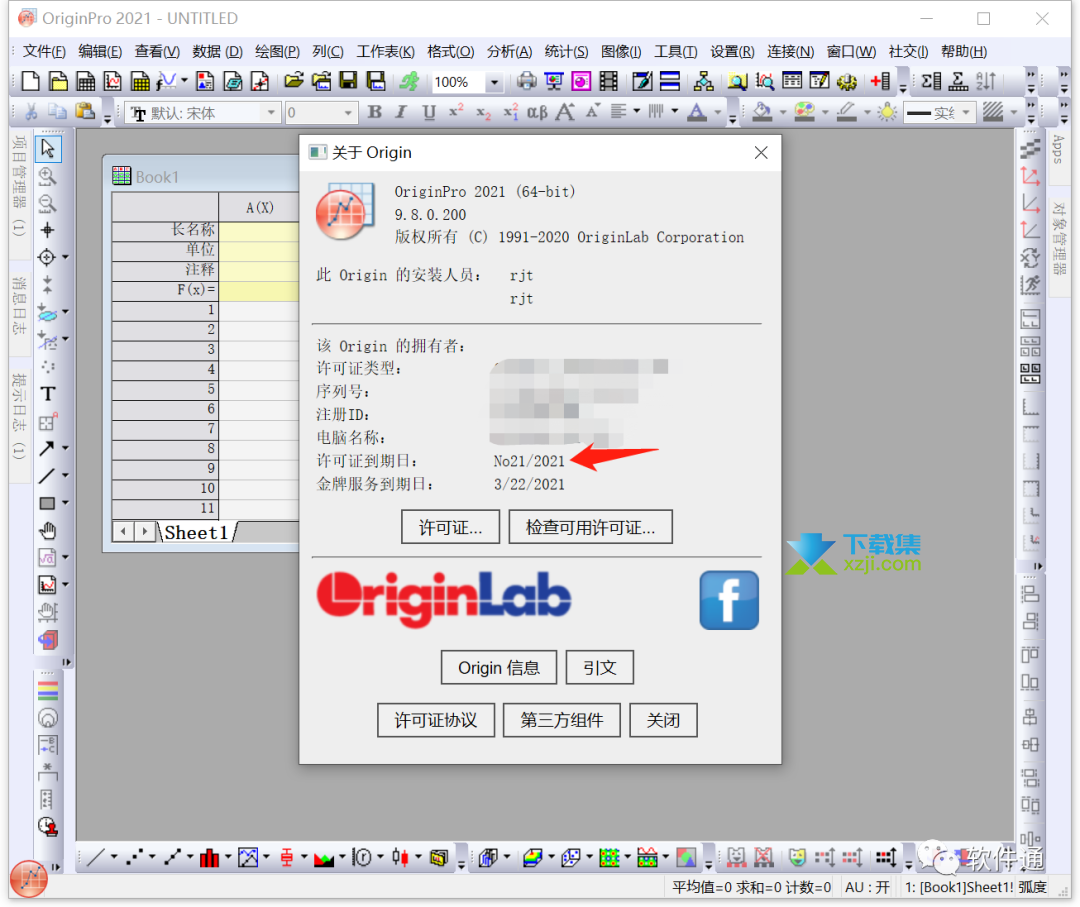This screenshot has height=907, width=1080.
Task: Close the 关于 Origin dialog
Action: pos(761,153)
